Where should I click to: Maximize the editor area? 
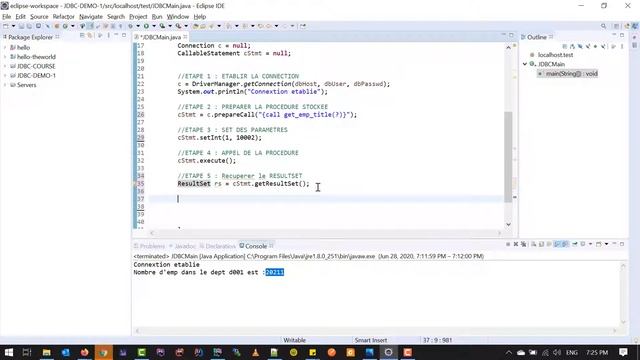coord(511,36)
